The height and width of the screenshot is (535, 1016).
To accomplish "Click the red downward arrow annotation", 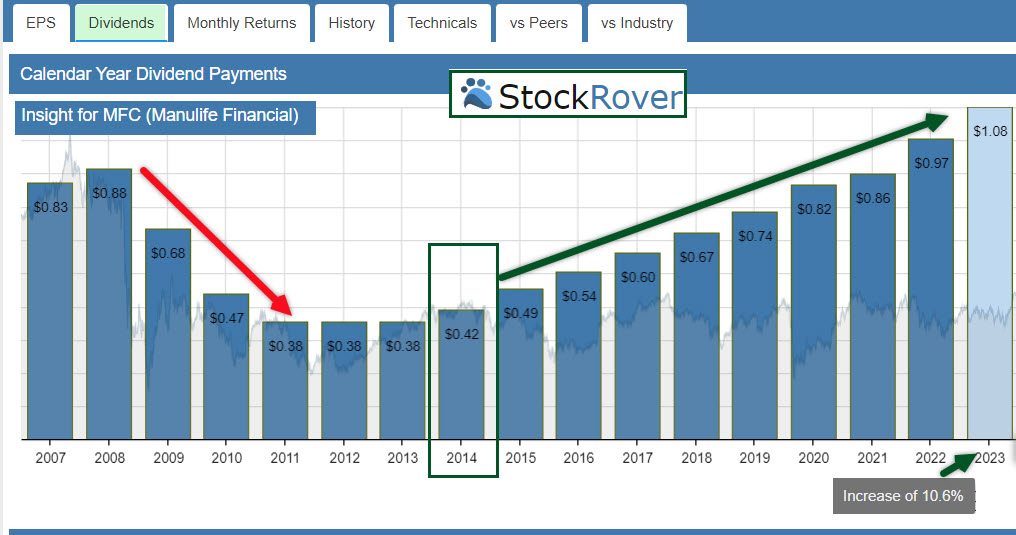I will pos(215,242).
